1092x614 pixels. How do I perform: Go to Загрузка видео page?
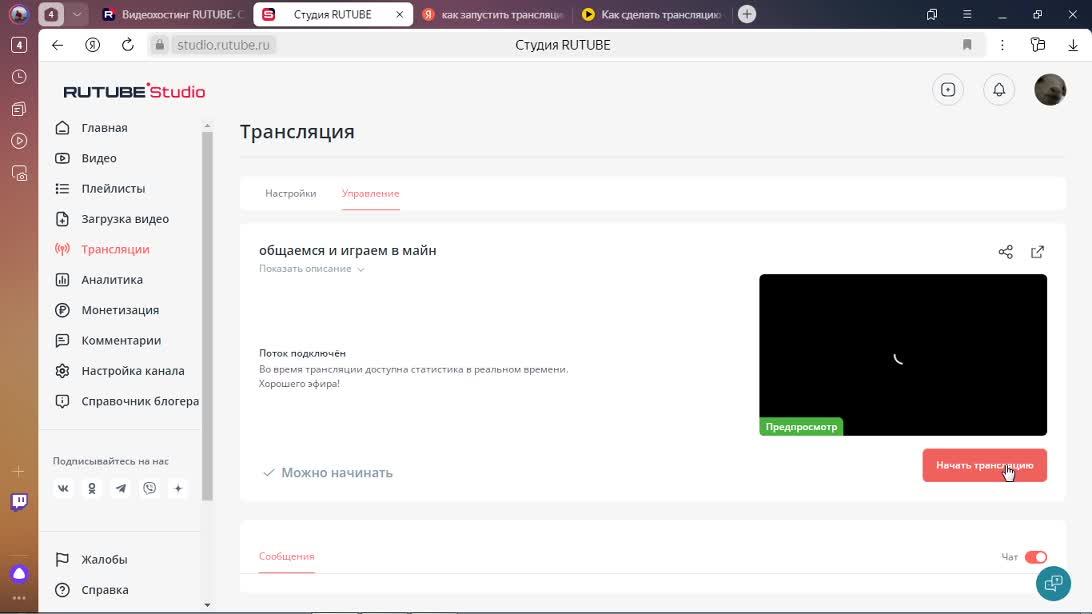125,219
